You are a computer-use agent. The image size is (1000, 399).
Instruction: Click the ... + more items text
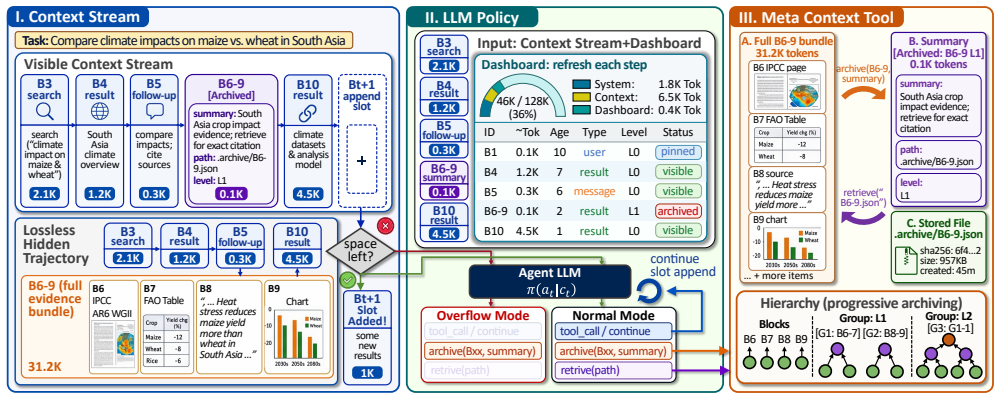click(778, 276)
